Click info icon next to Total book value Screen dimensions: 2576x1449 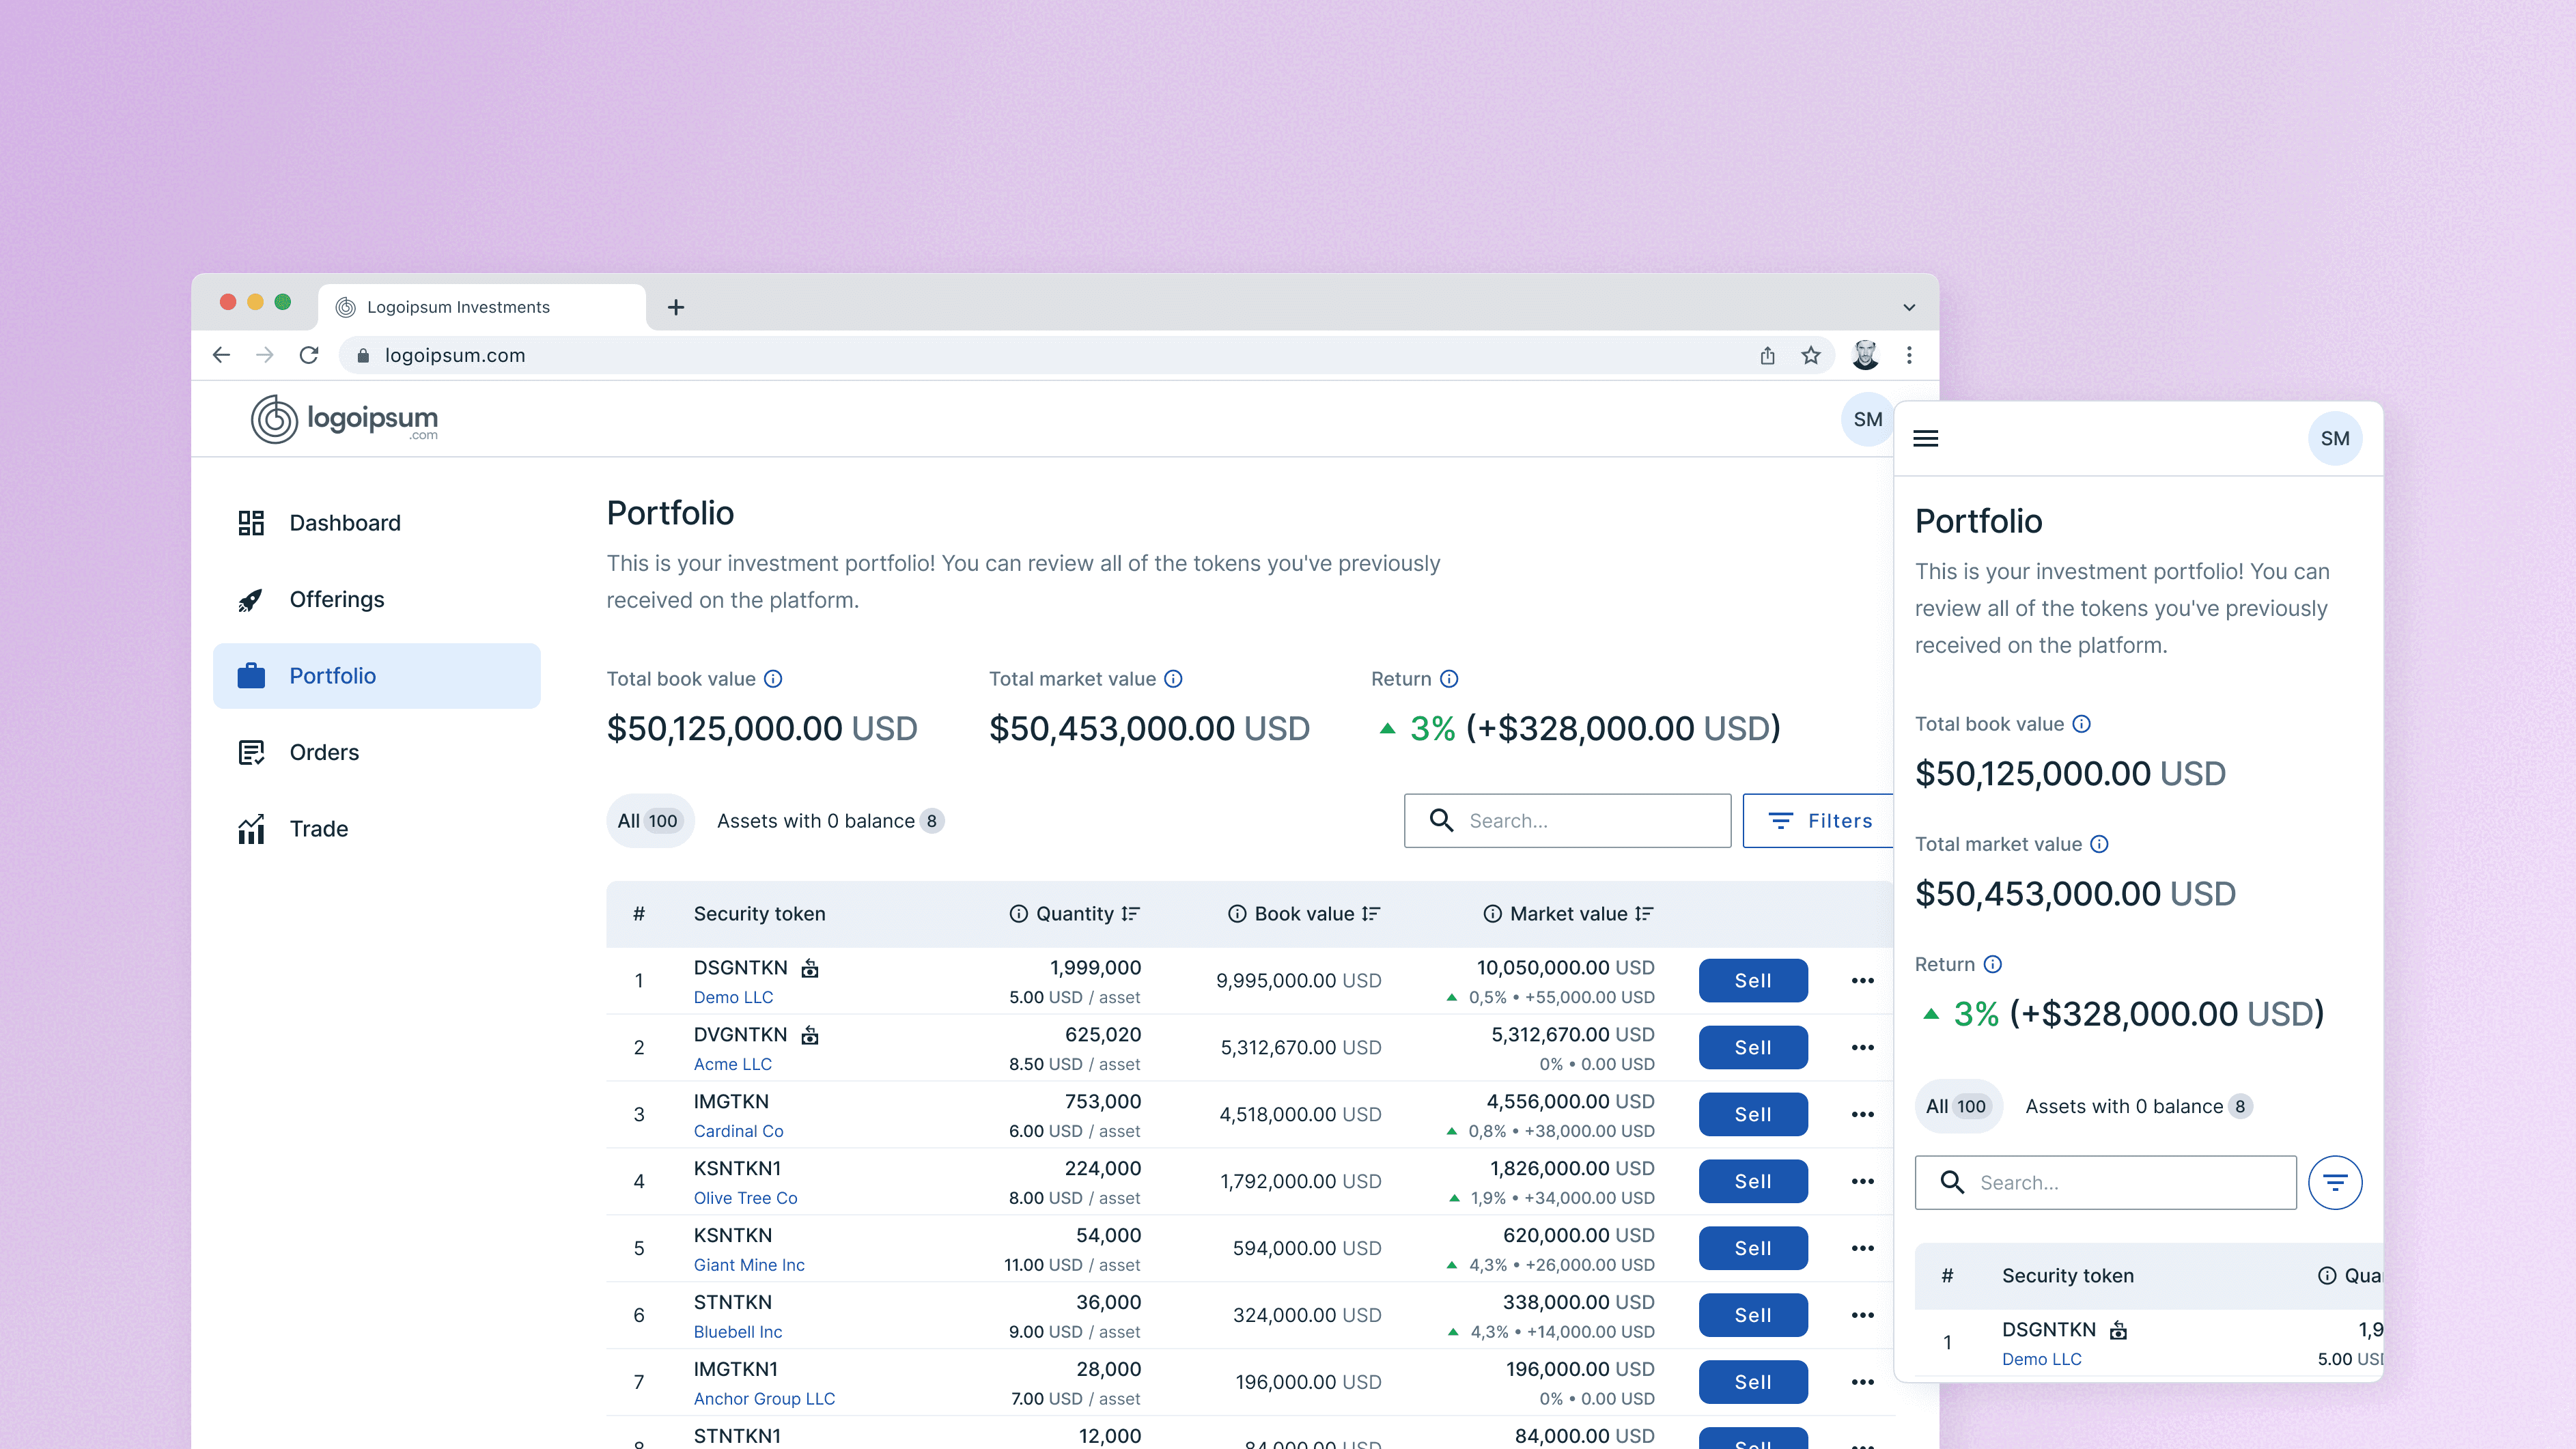773,679
